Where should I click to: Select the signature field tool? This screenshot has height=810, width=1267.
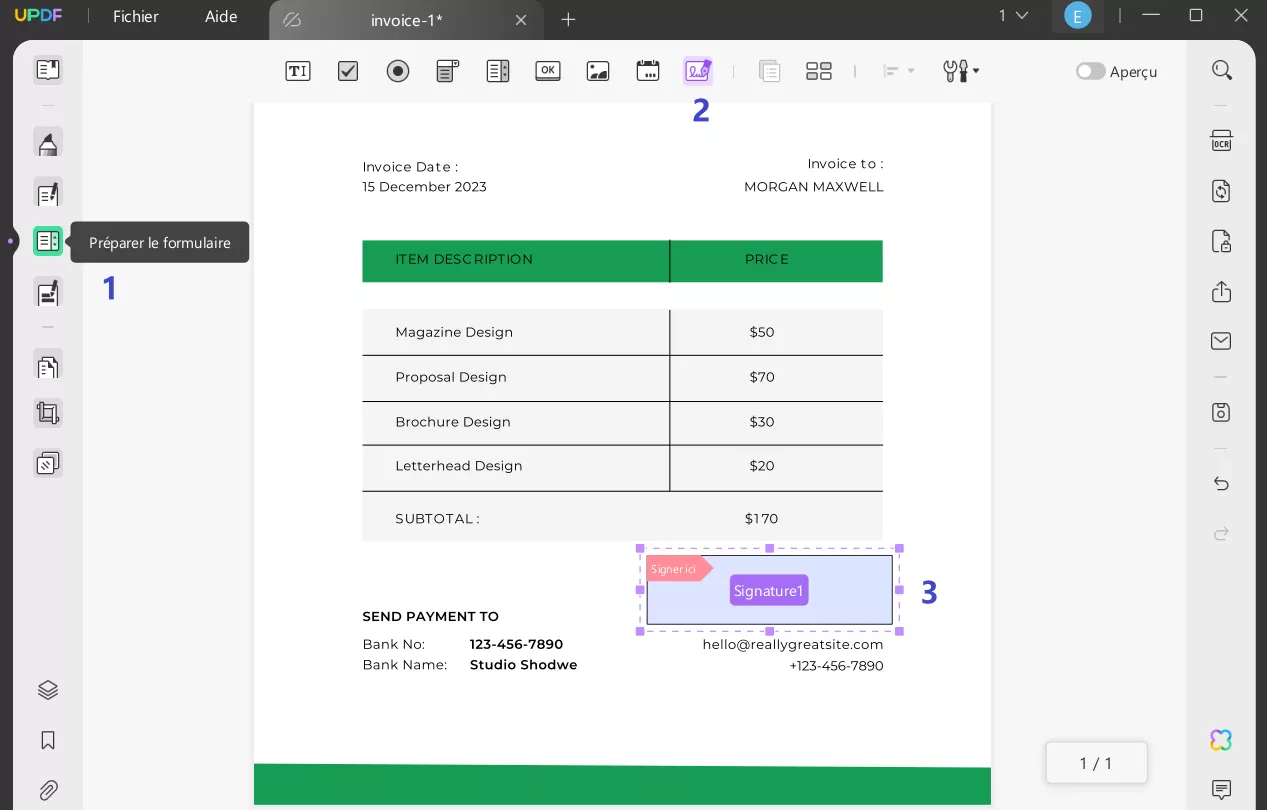tap(697, 70)
